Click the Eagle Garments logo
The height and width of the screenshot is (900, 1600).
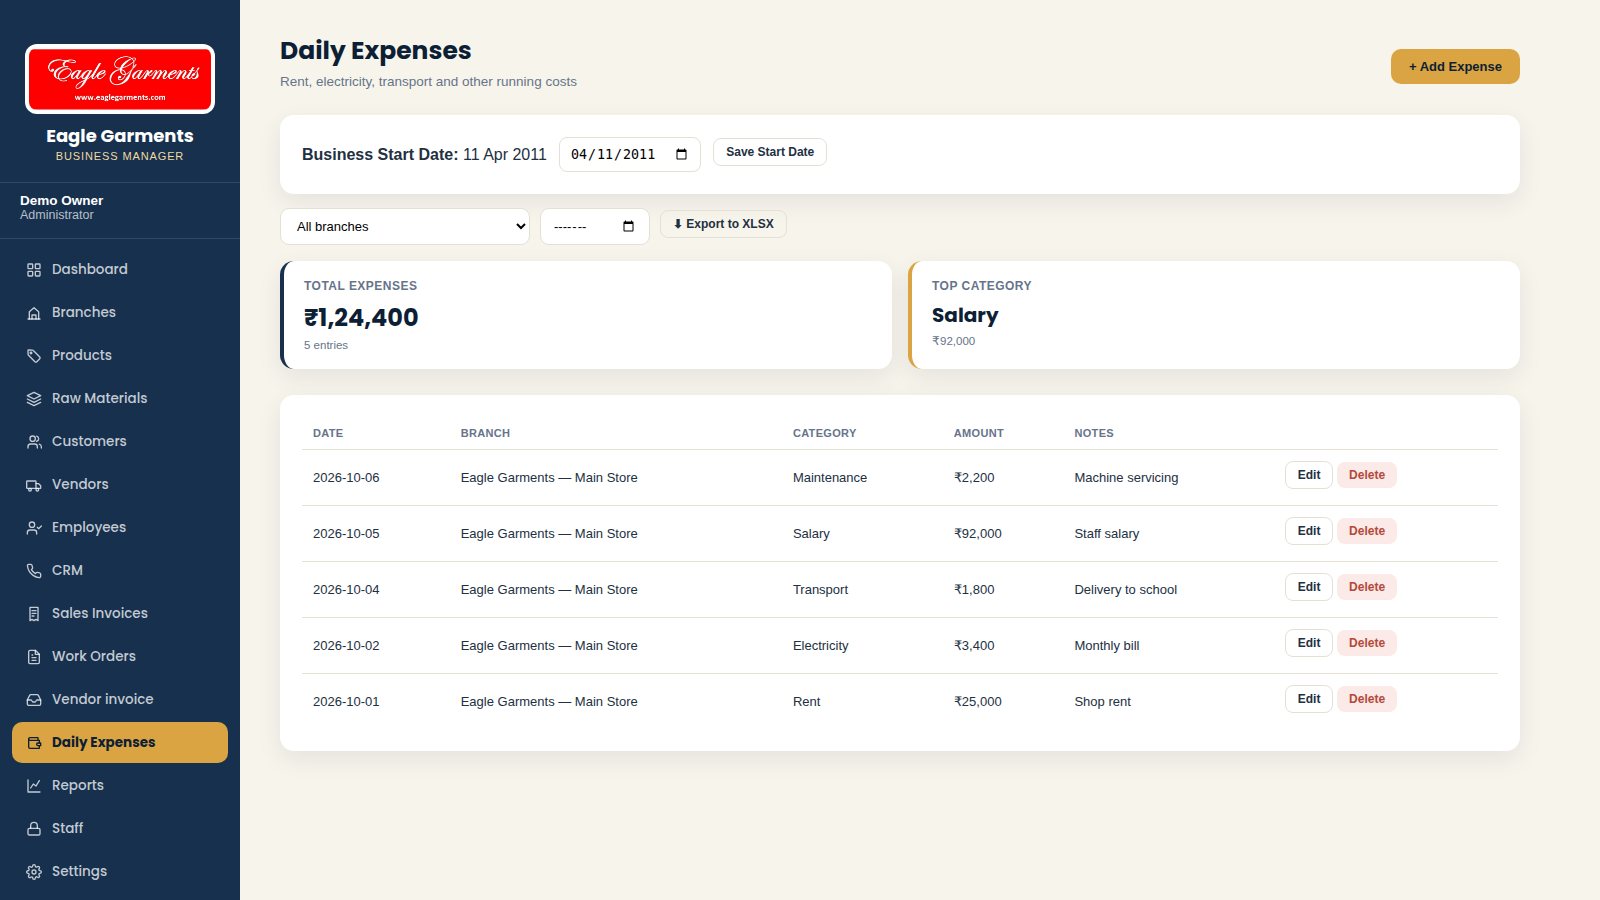[120, 79]
